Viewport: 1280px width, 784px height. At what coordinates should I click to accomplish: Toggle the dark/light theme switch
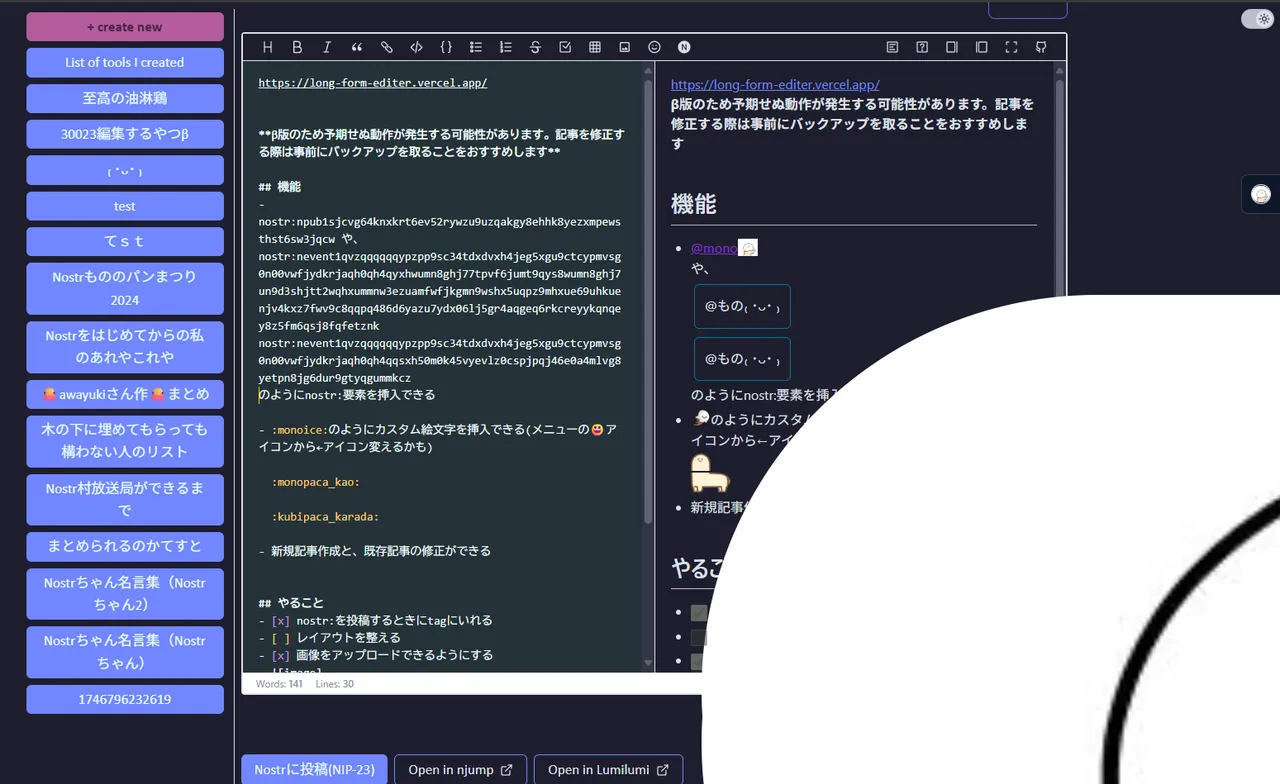point(1256,19)
